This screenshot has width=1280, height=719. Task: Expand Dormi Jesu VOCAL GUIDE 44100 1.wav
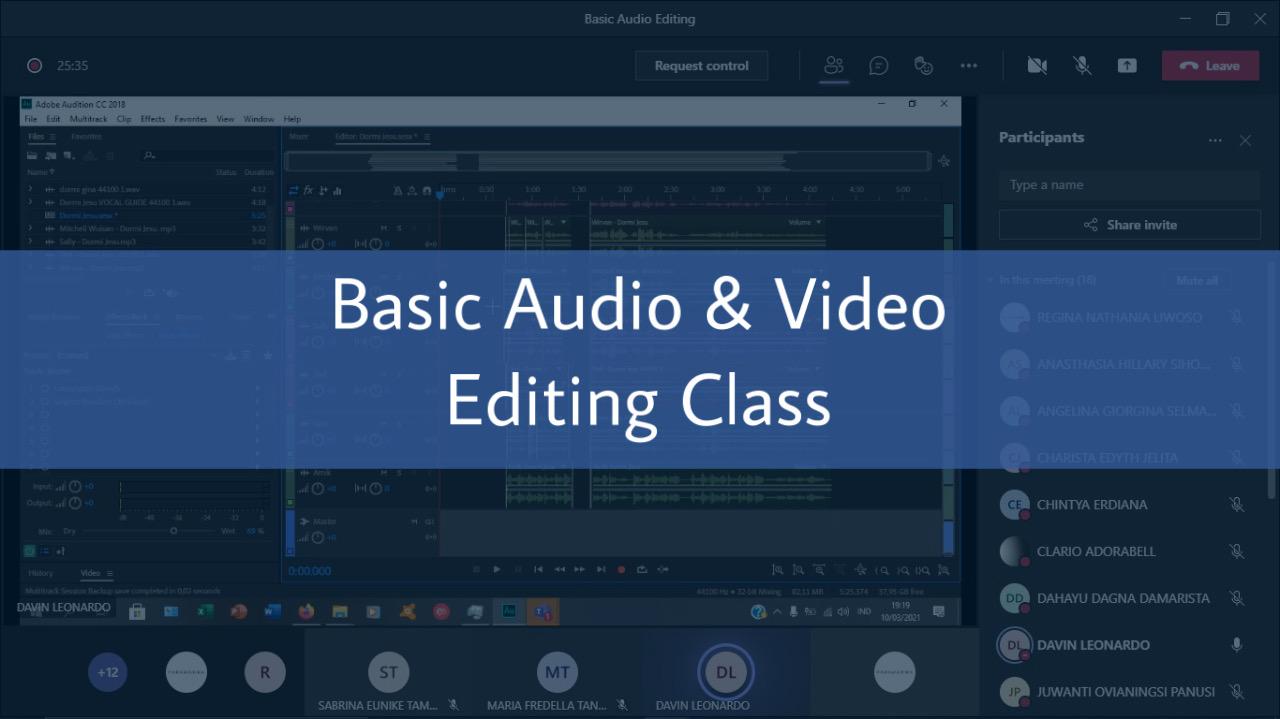tap(30, 202)
